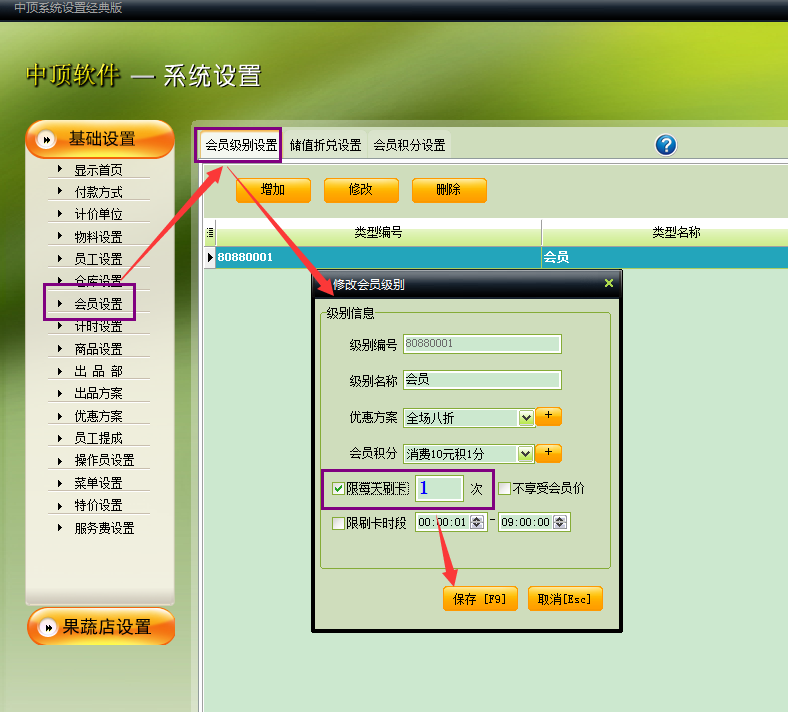Click the end time 09:00:00 spinner
The width and height of the screenshot is (788, 712).
(560, 523)
